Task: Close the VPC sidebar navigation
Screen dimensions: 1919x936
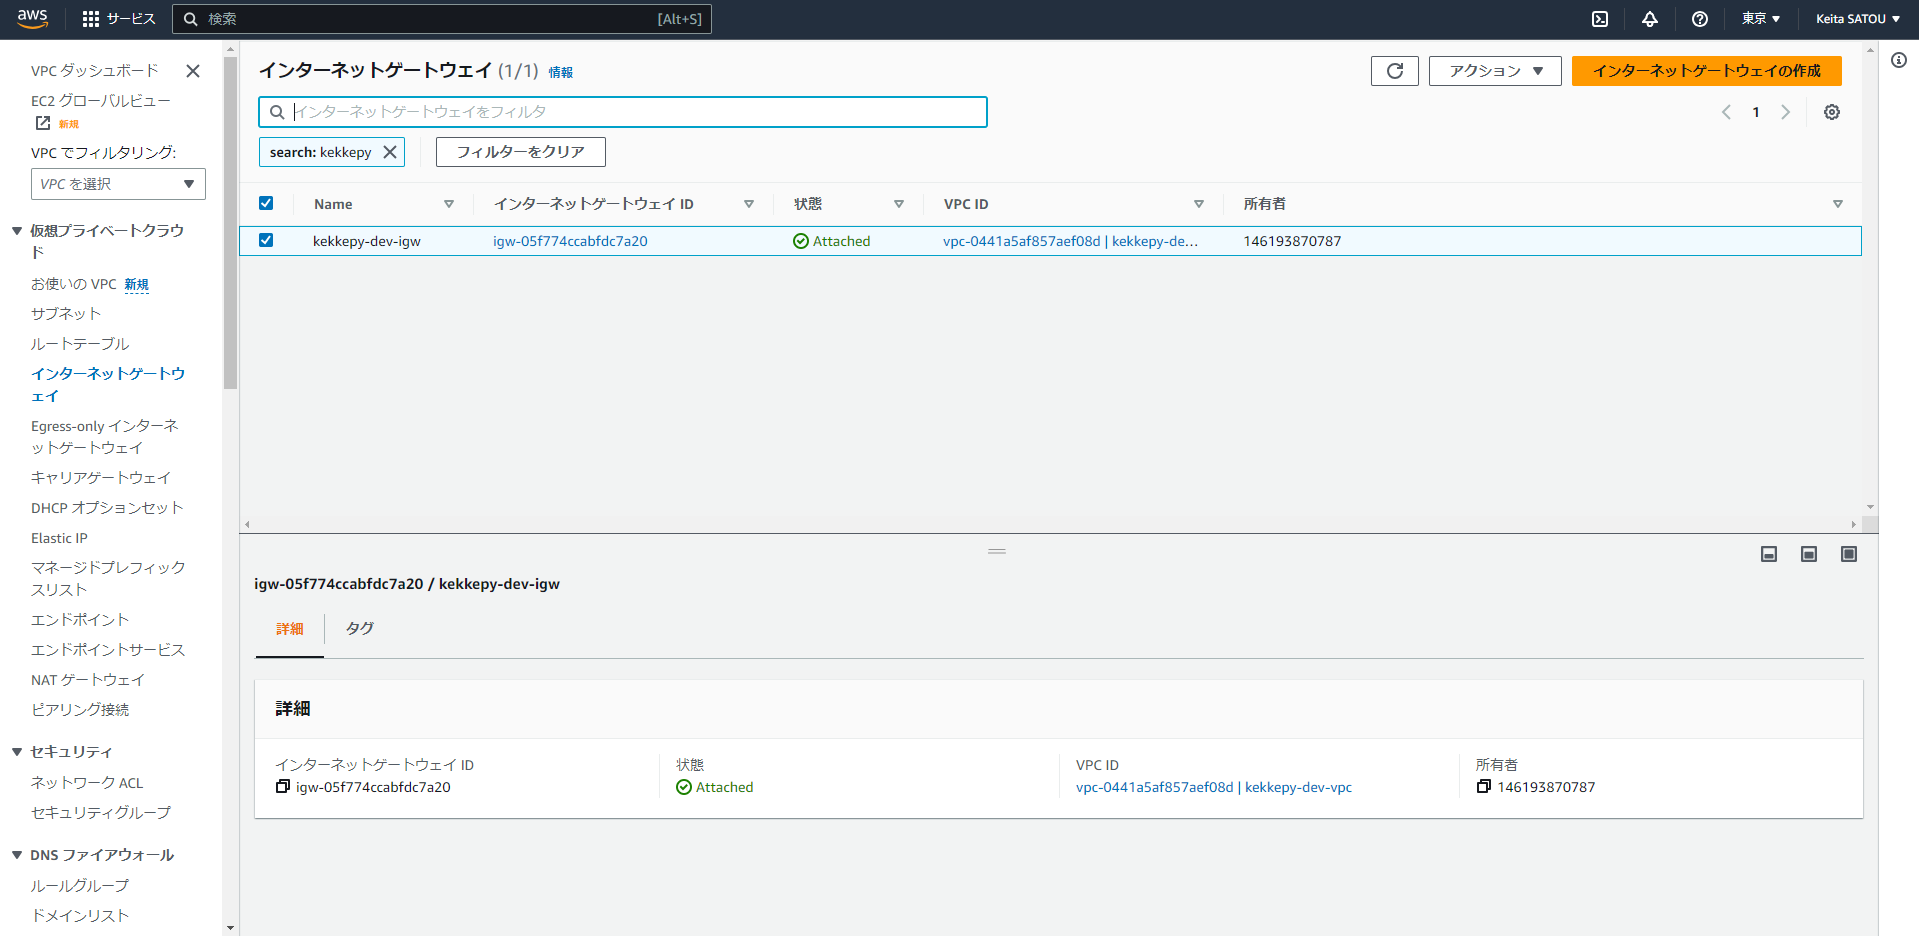Action: pos(193,71)
